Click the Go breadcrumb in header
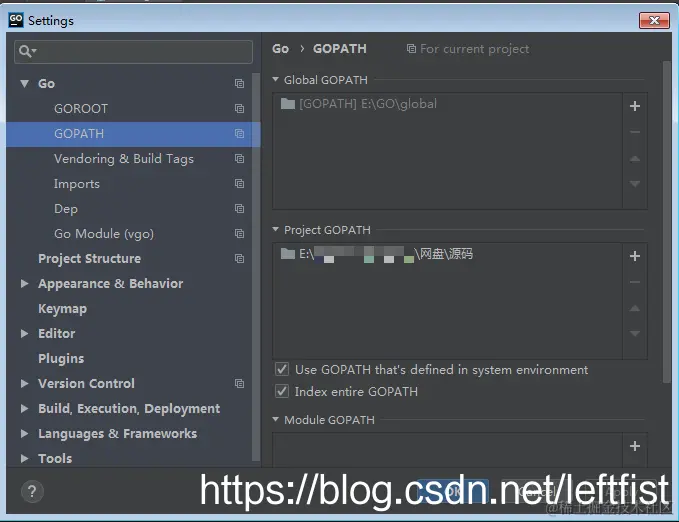The image size is (679, 522). point(281,49)
